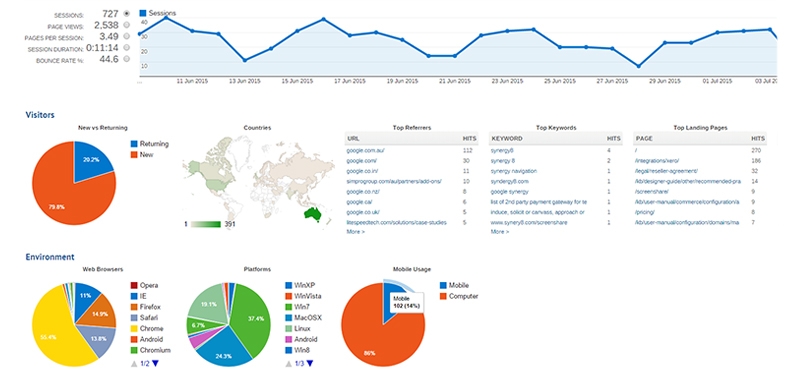Click the Returning legend color swatch
Image resolution: width=800 pixels, height=375 pixels.
pos(134,144)
